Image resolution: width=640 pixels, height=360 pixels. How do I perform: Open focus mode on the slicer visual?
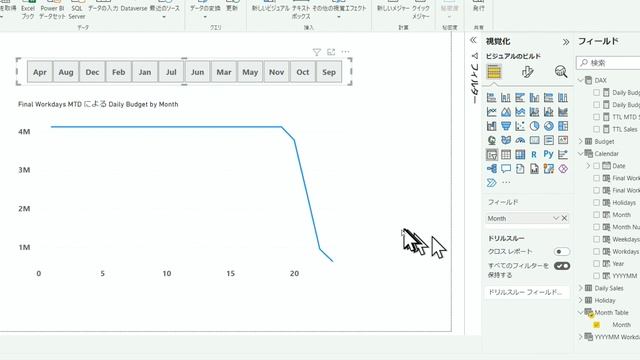pyautogui.click(x=331, y=52)
